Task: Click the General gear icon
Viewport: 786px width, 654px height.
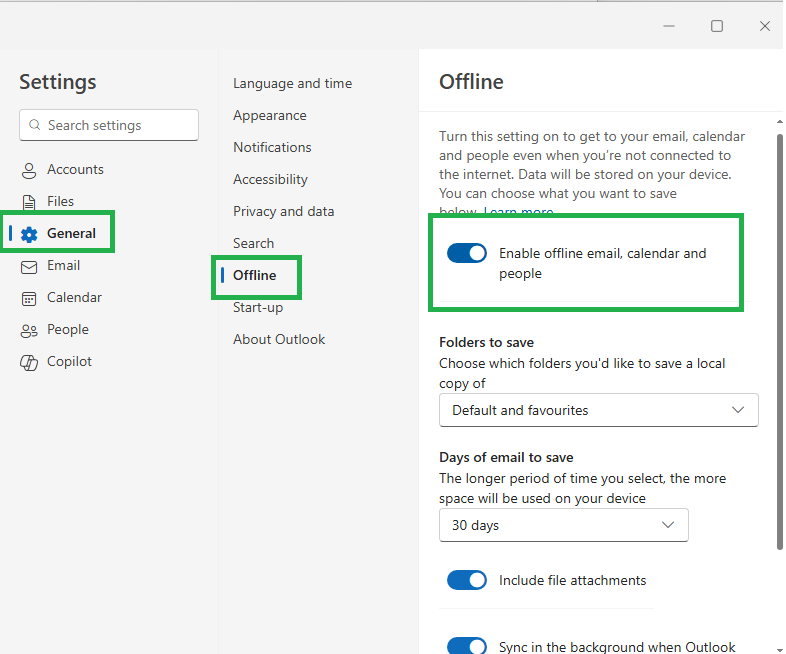Action: click(x=29, y=234)
